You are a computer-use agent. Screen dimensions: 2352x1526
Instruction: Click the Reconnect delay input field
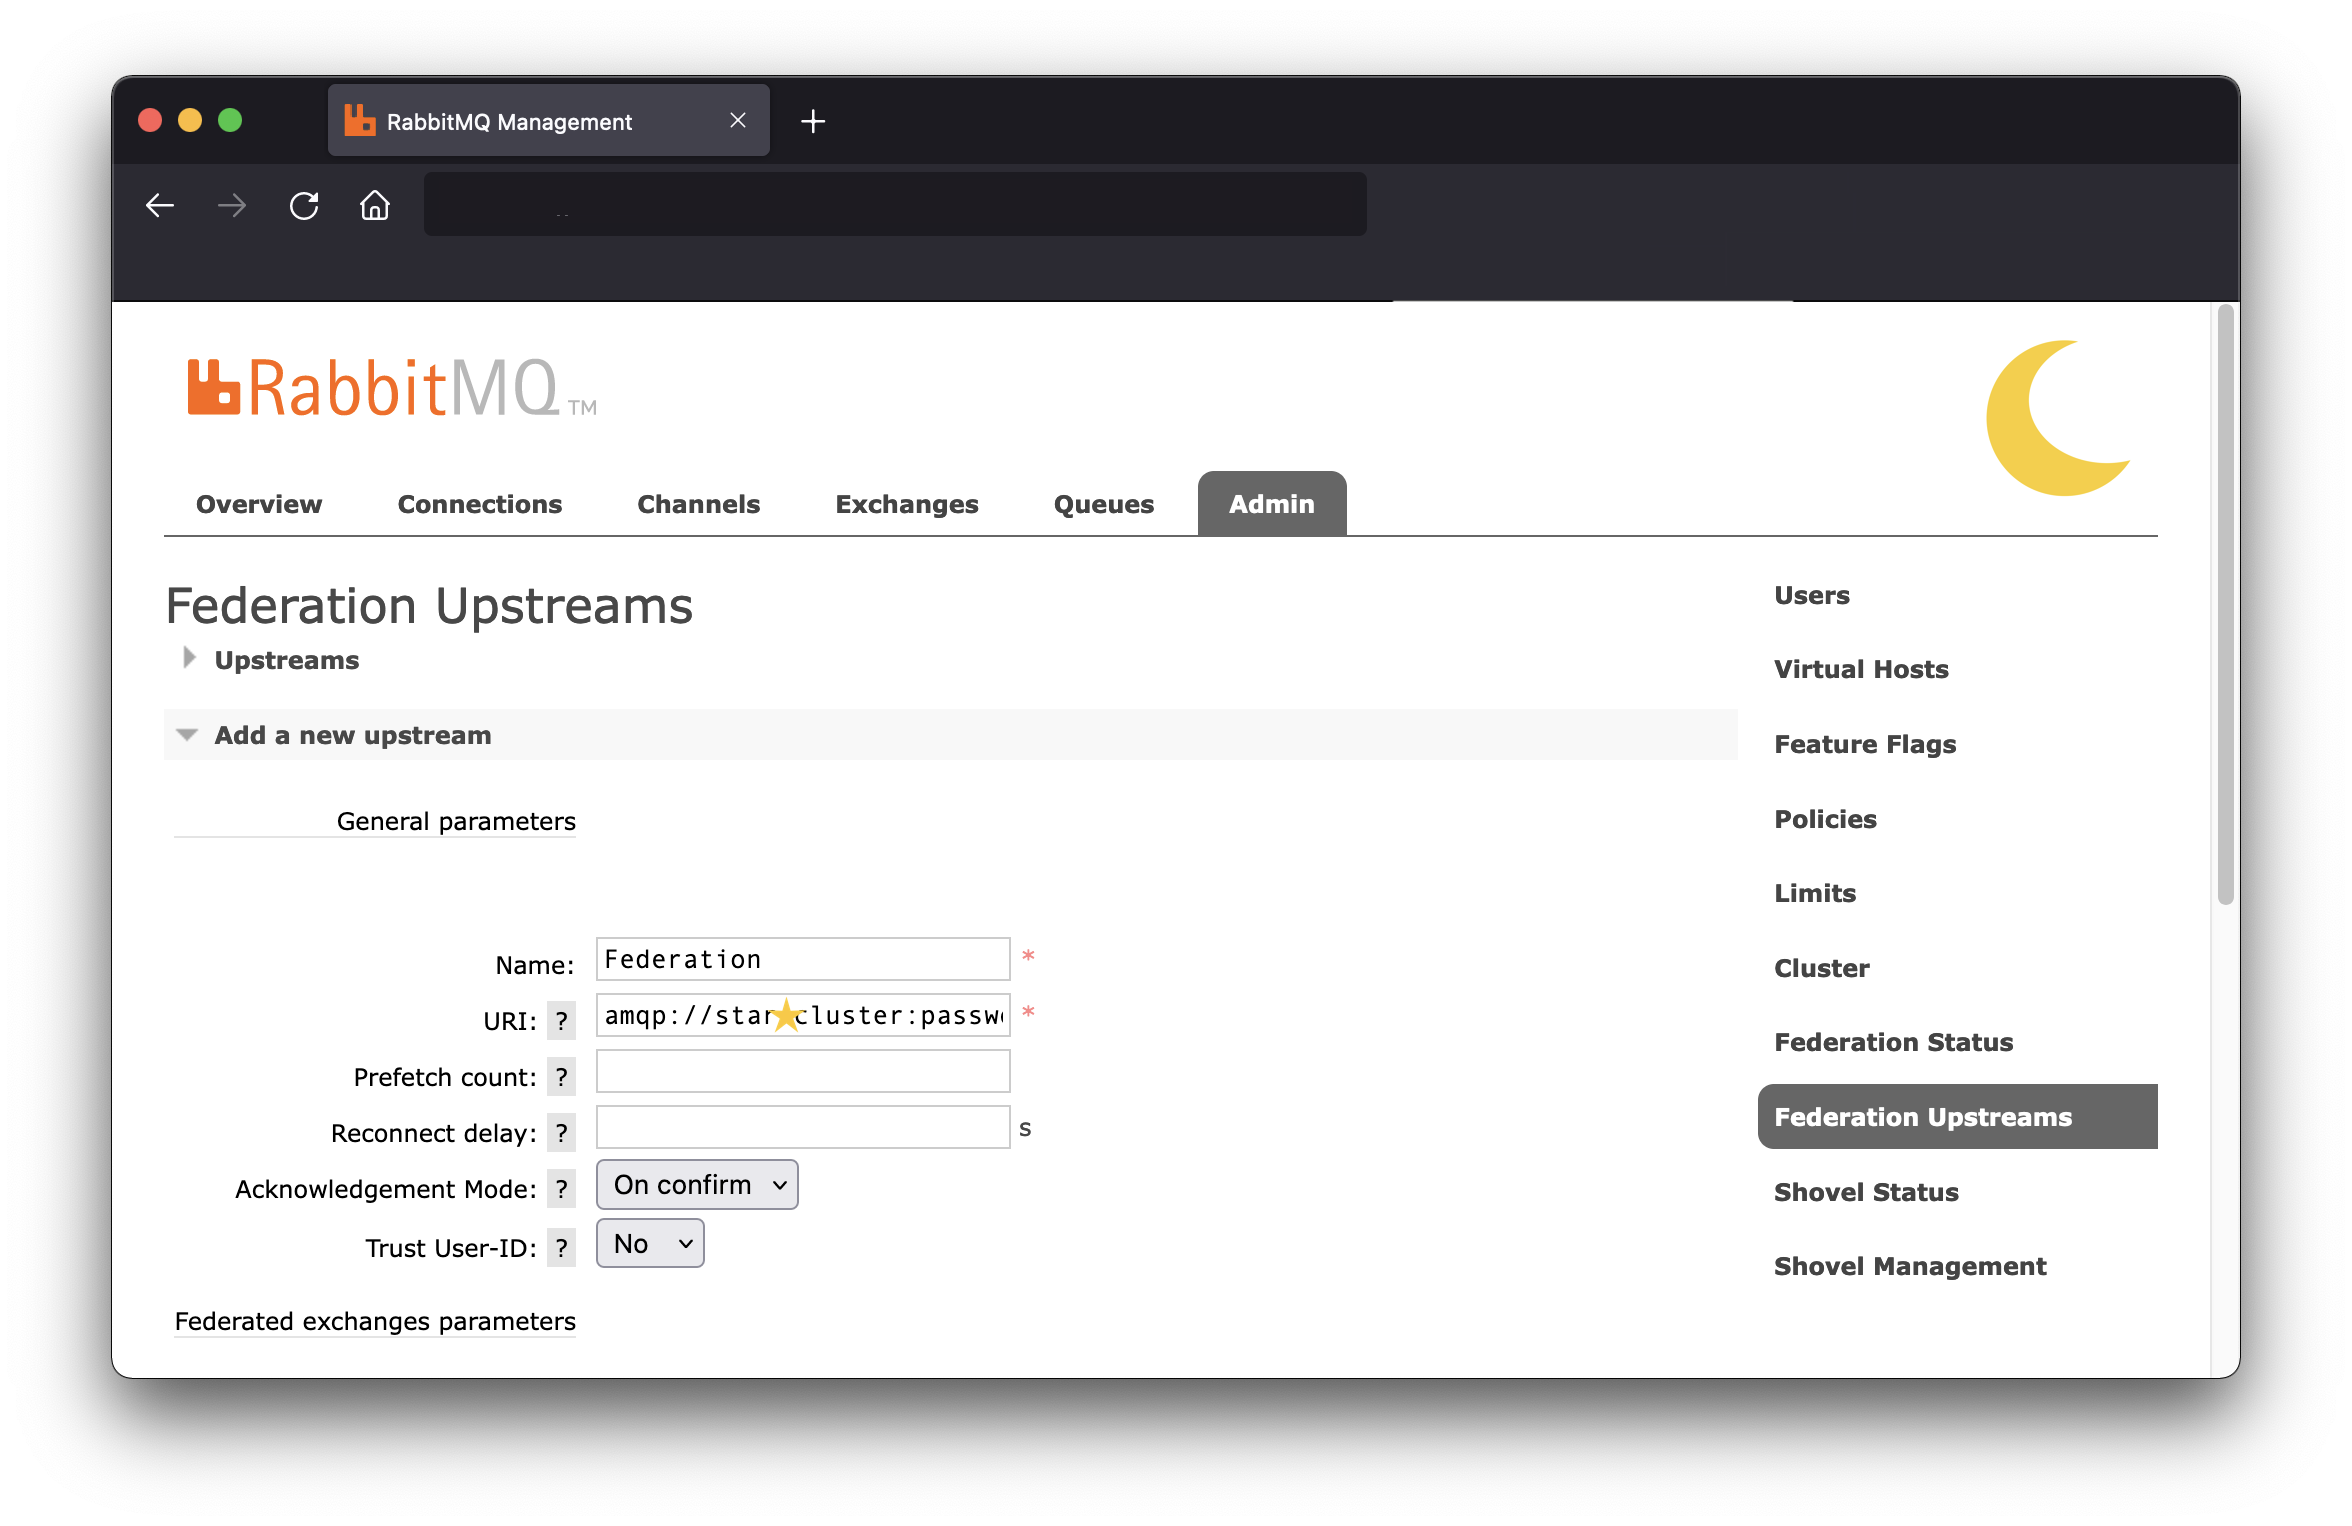[x=803, y=1127]
